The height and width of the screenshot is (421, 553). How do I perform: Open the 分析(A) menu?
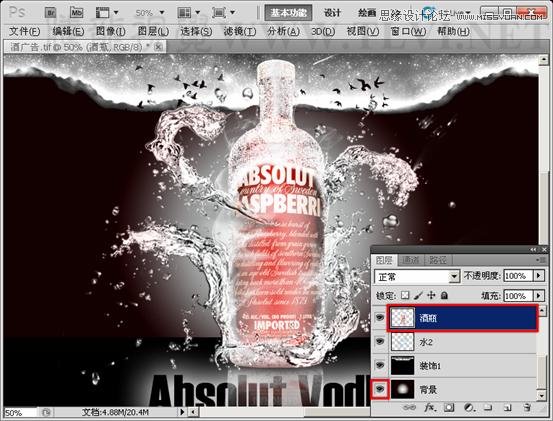(284, 31)
